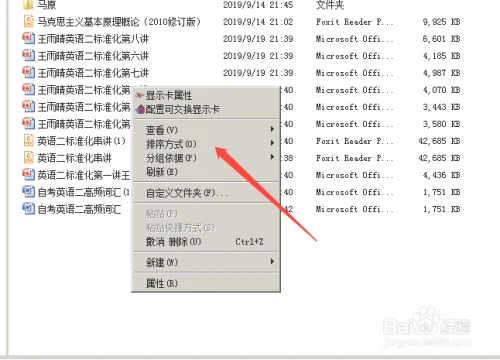Click Foxit Reader type in 英语二标准化串讲(1) row
This screenshot has height=360, width=500.
354,141
